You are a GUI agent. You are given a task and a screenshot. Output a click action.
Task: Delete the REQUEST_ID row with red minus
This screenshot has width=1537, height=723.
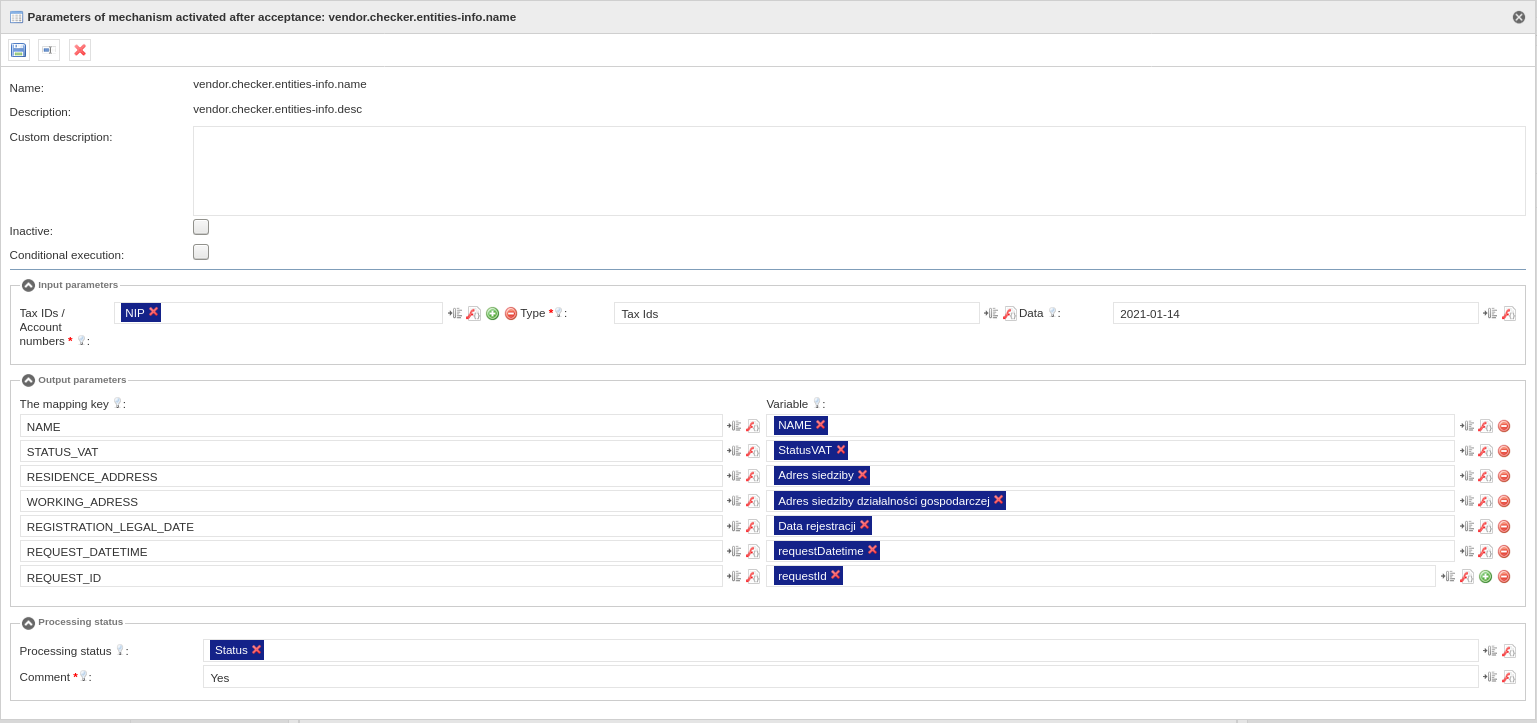1504,576
